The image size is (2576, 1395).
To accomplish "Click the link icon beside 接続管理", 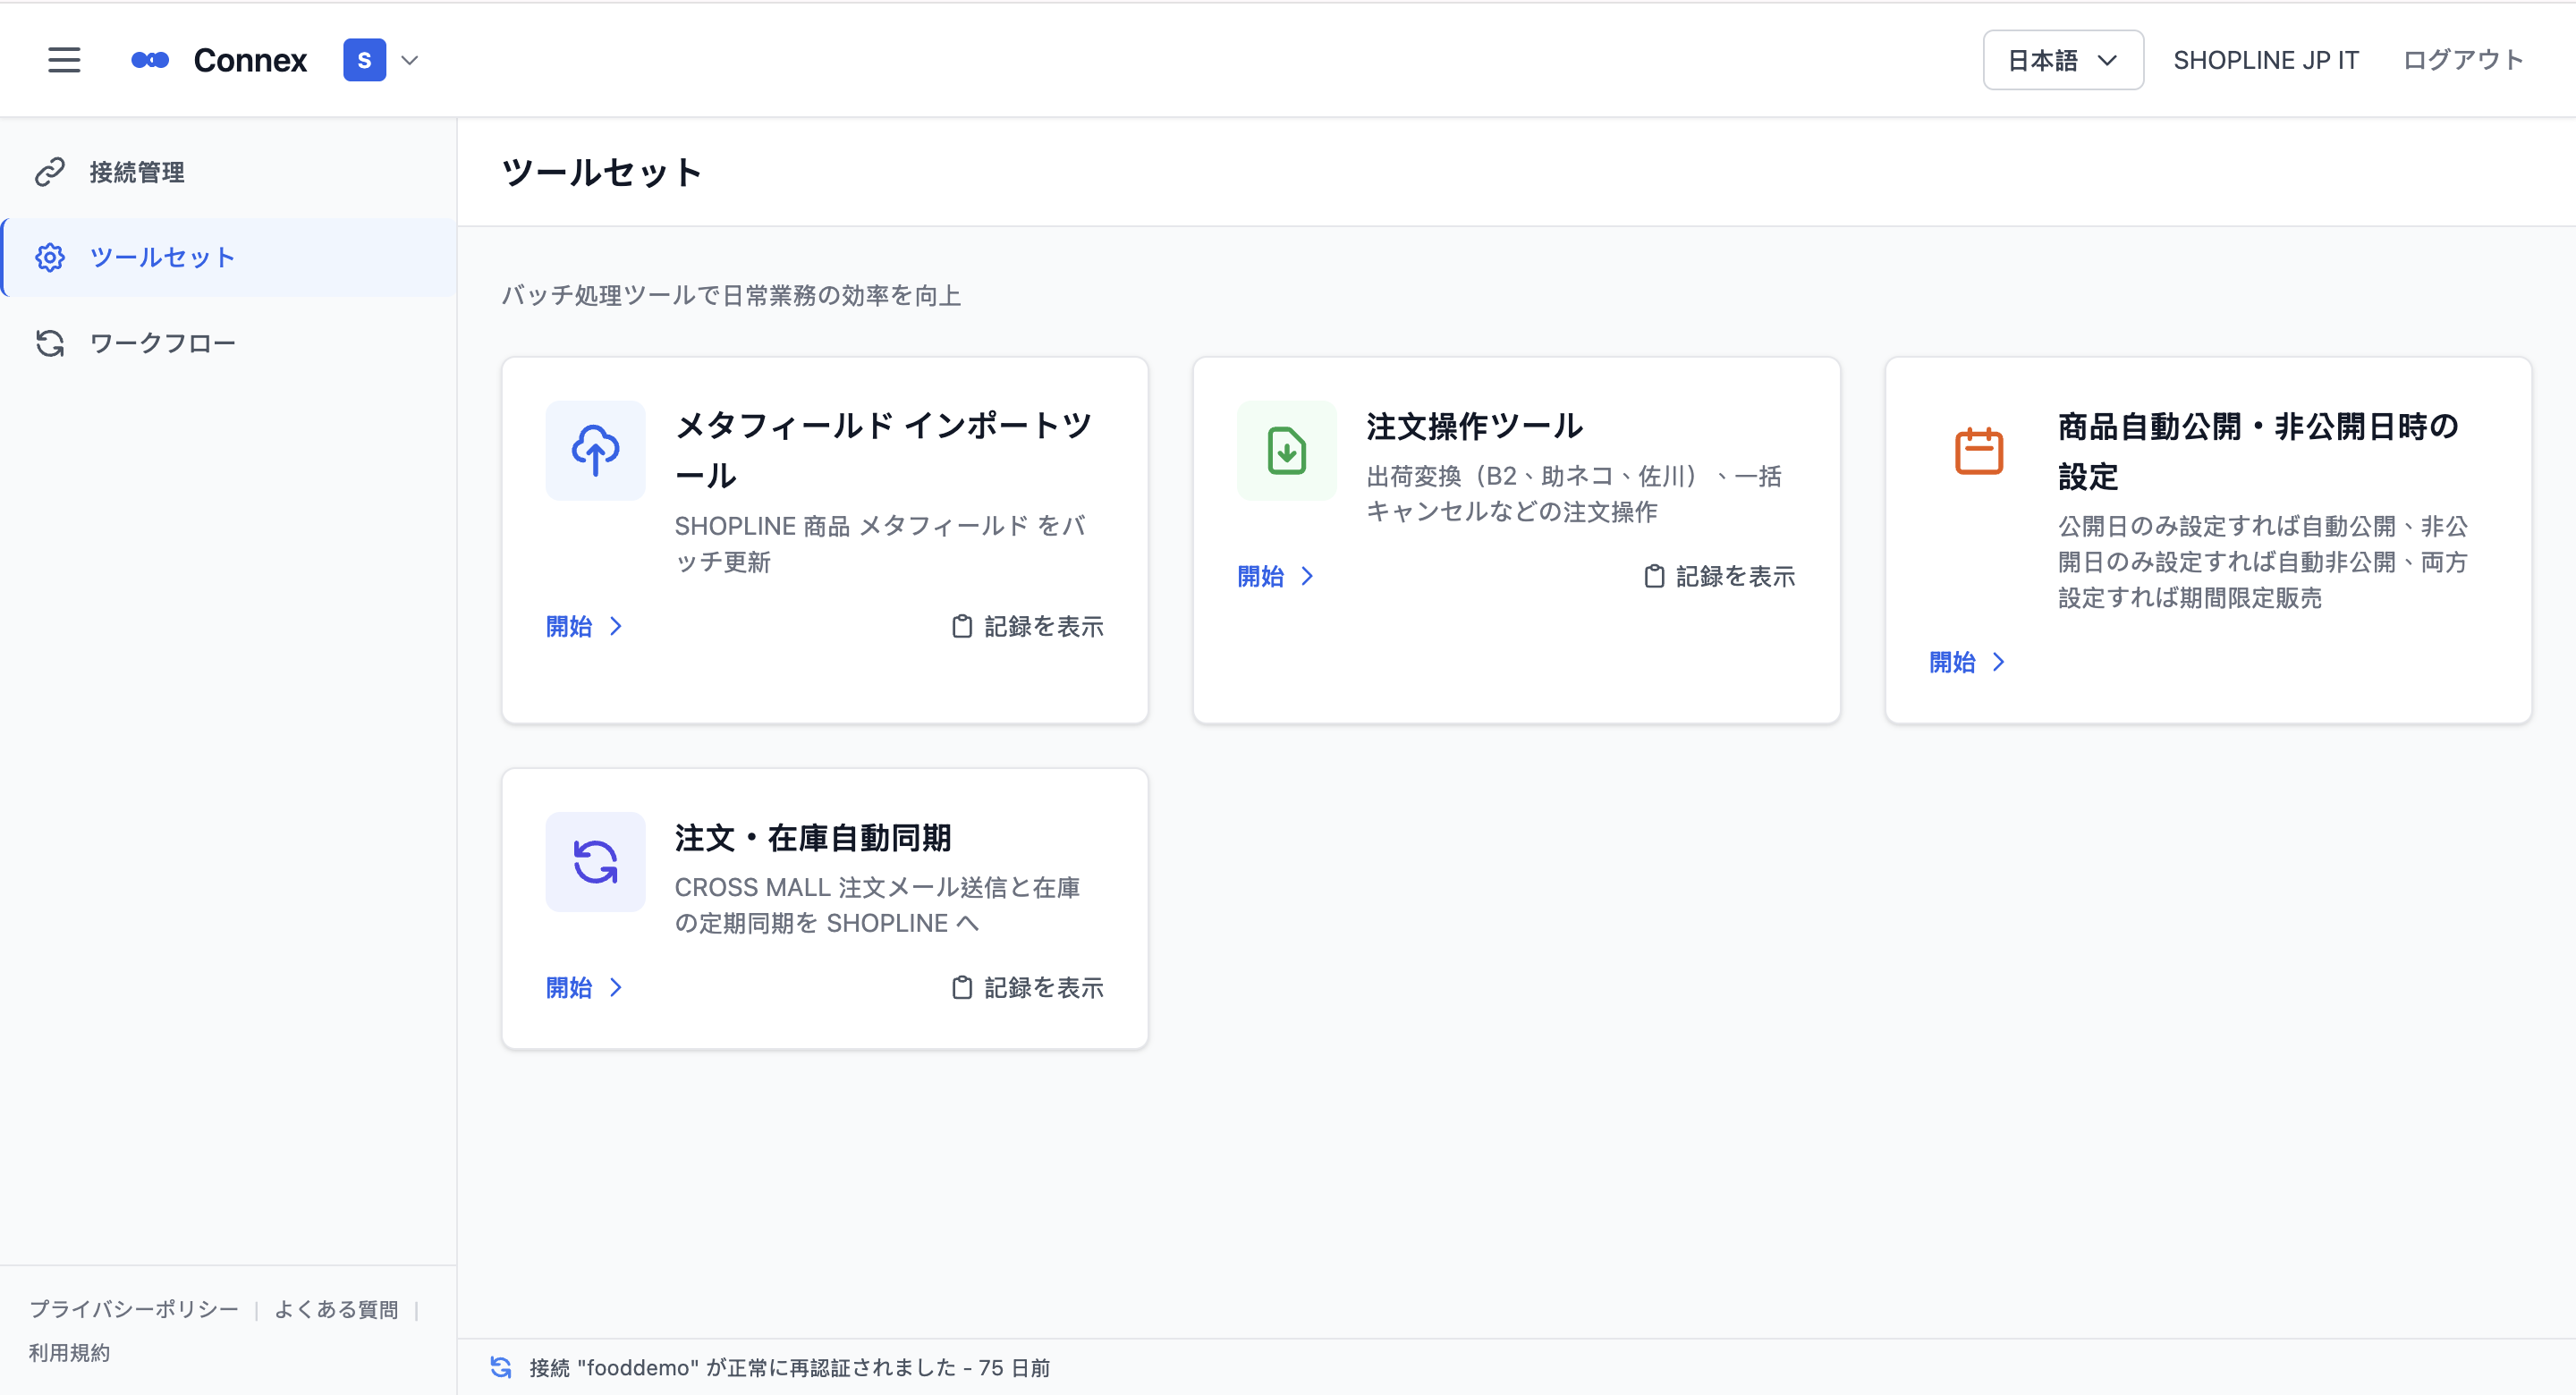I will coord(50,172).
